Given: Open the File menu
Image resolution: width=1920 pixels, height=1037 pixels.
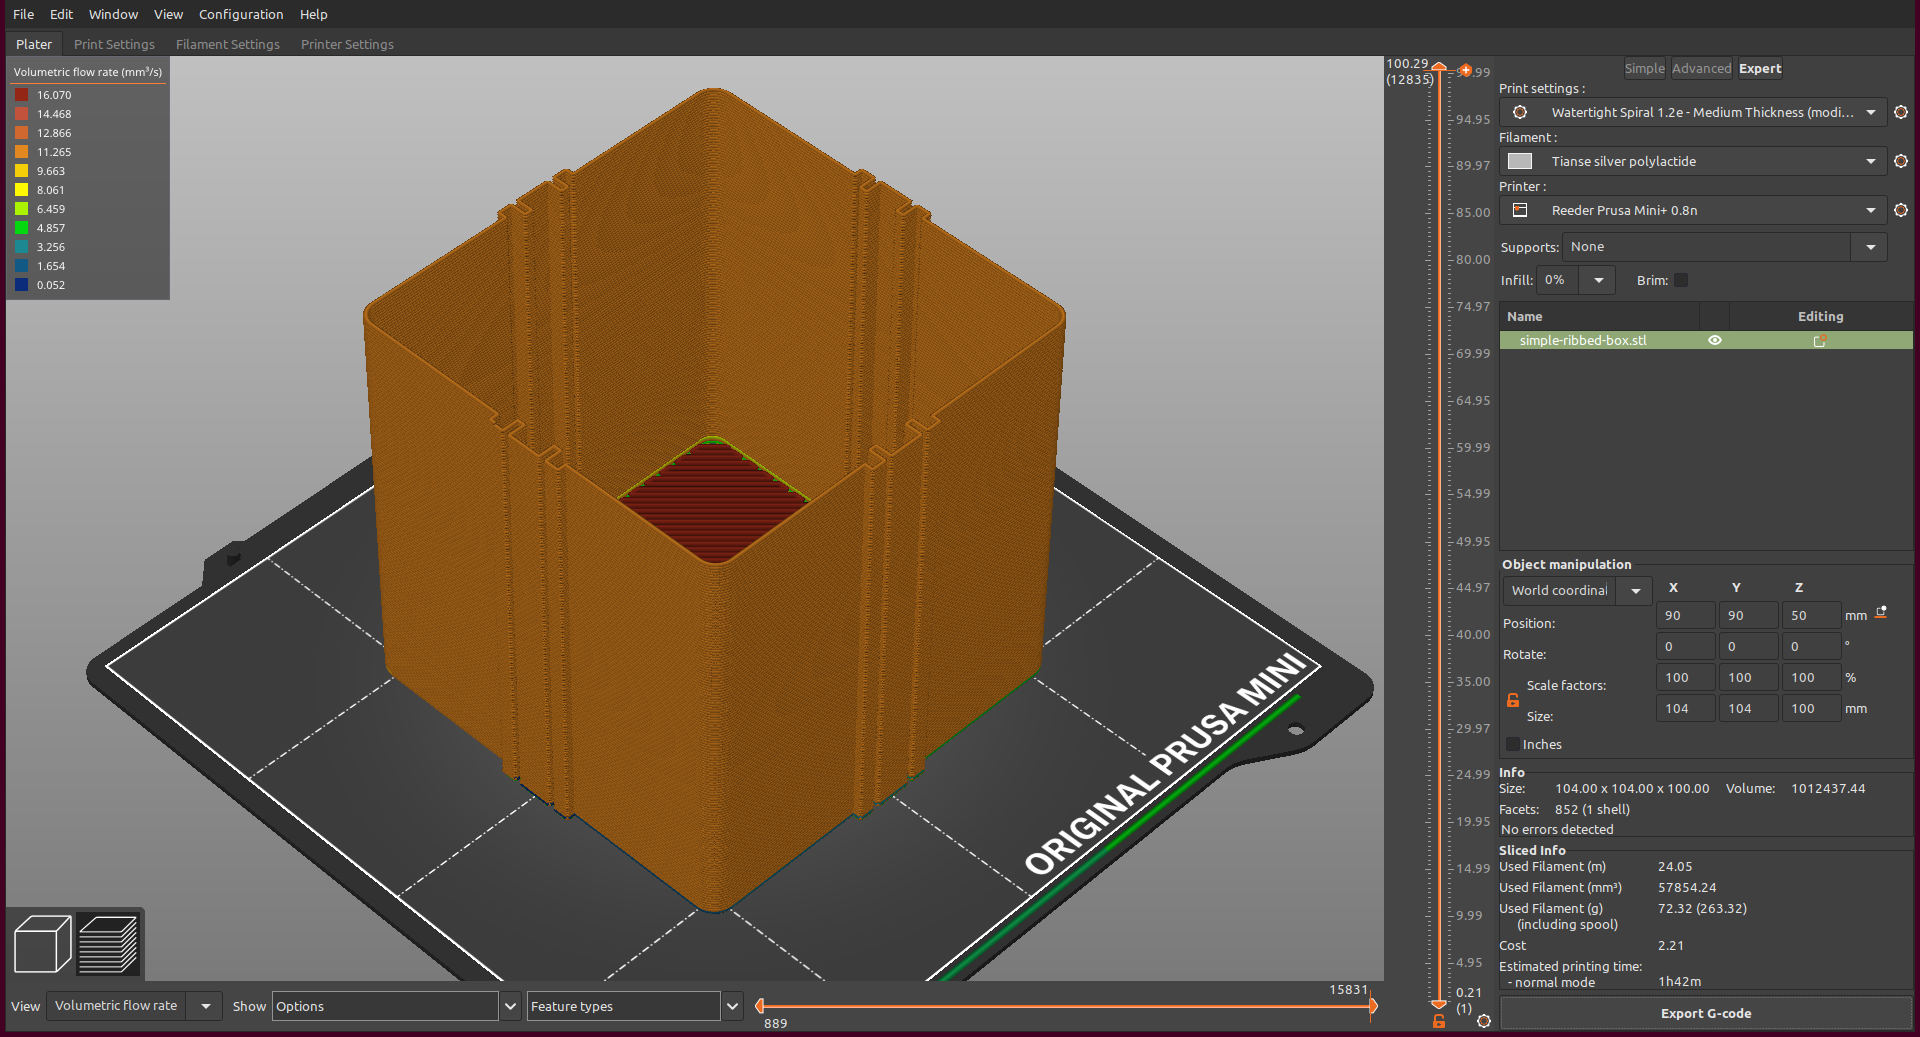Looking at the screenshot, I should coord(23,14).
